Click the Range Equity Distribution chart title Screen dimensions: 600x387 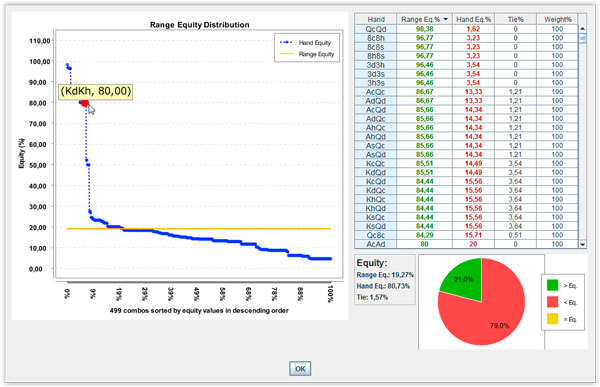tap(199, 24)
